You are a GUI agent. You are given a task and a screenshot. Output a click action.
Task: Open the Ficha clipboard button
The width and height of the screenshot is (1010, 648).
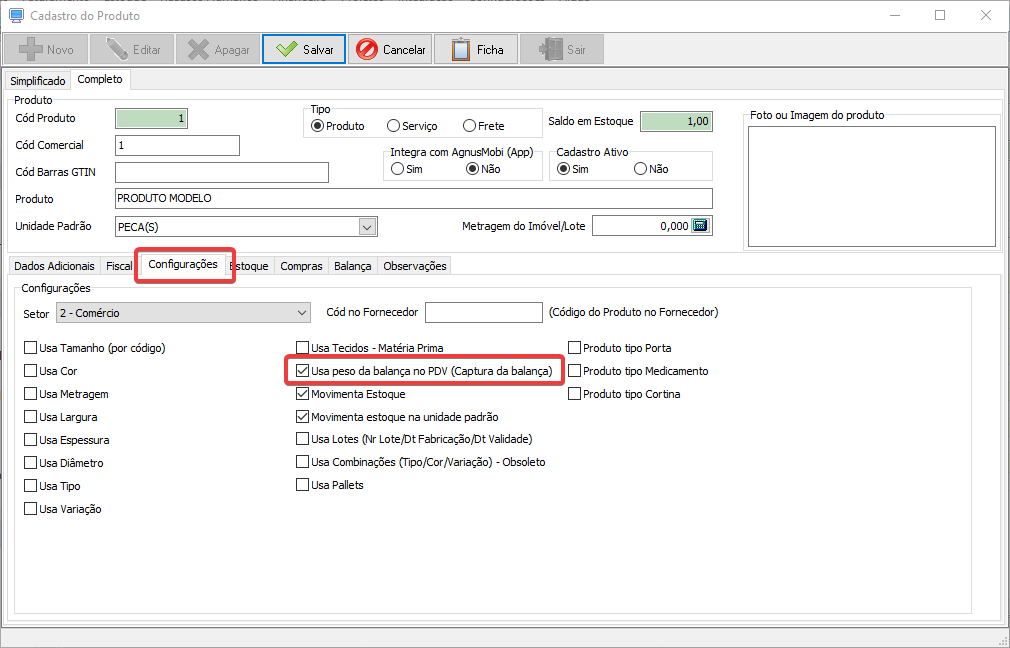click(x=476, y=50)
